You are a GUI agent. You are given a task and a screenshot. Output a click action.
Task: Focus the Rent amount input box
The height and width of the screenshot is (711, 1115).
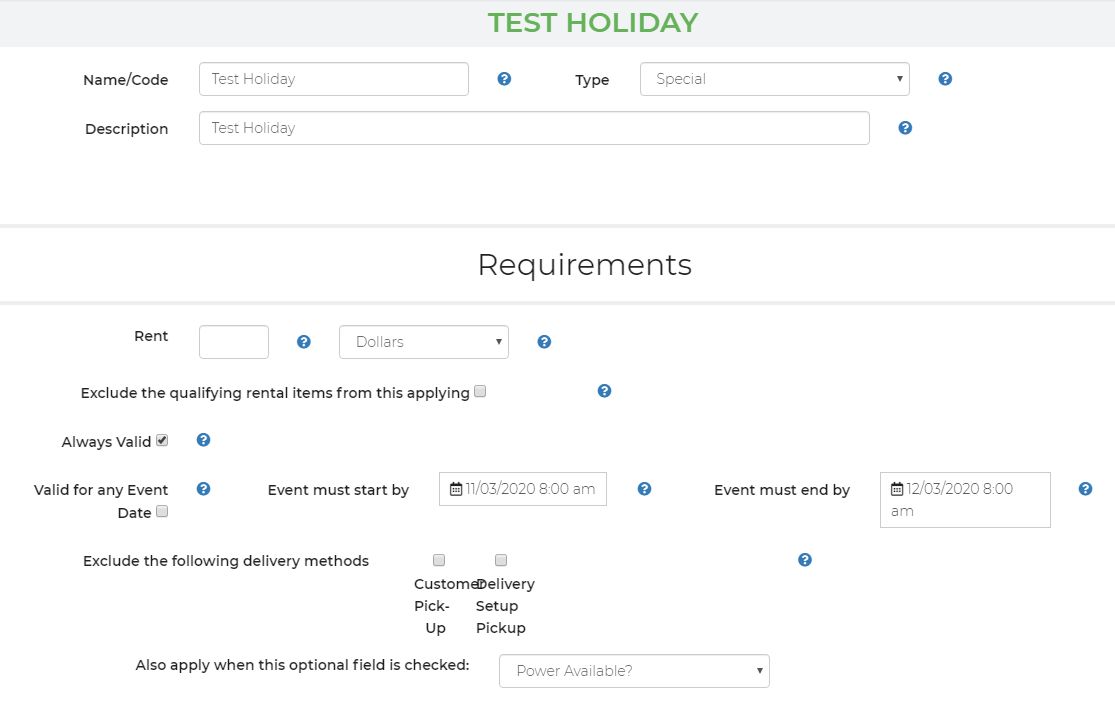coord(234,342)
